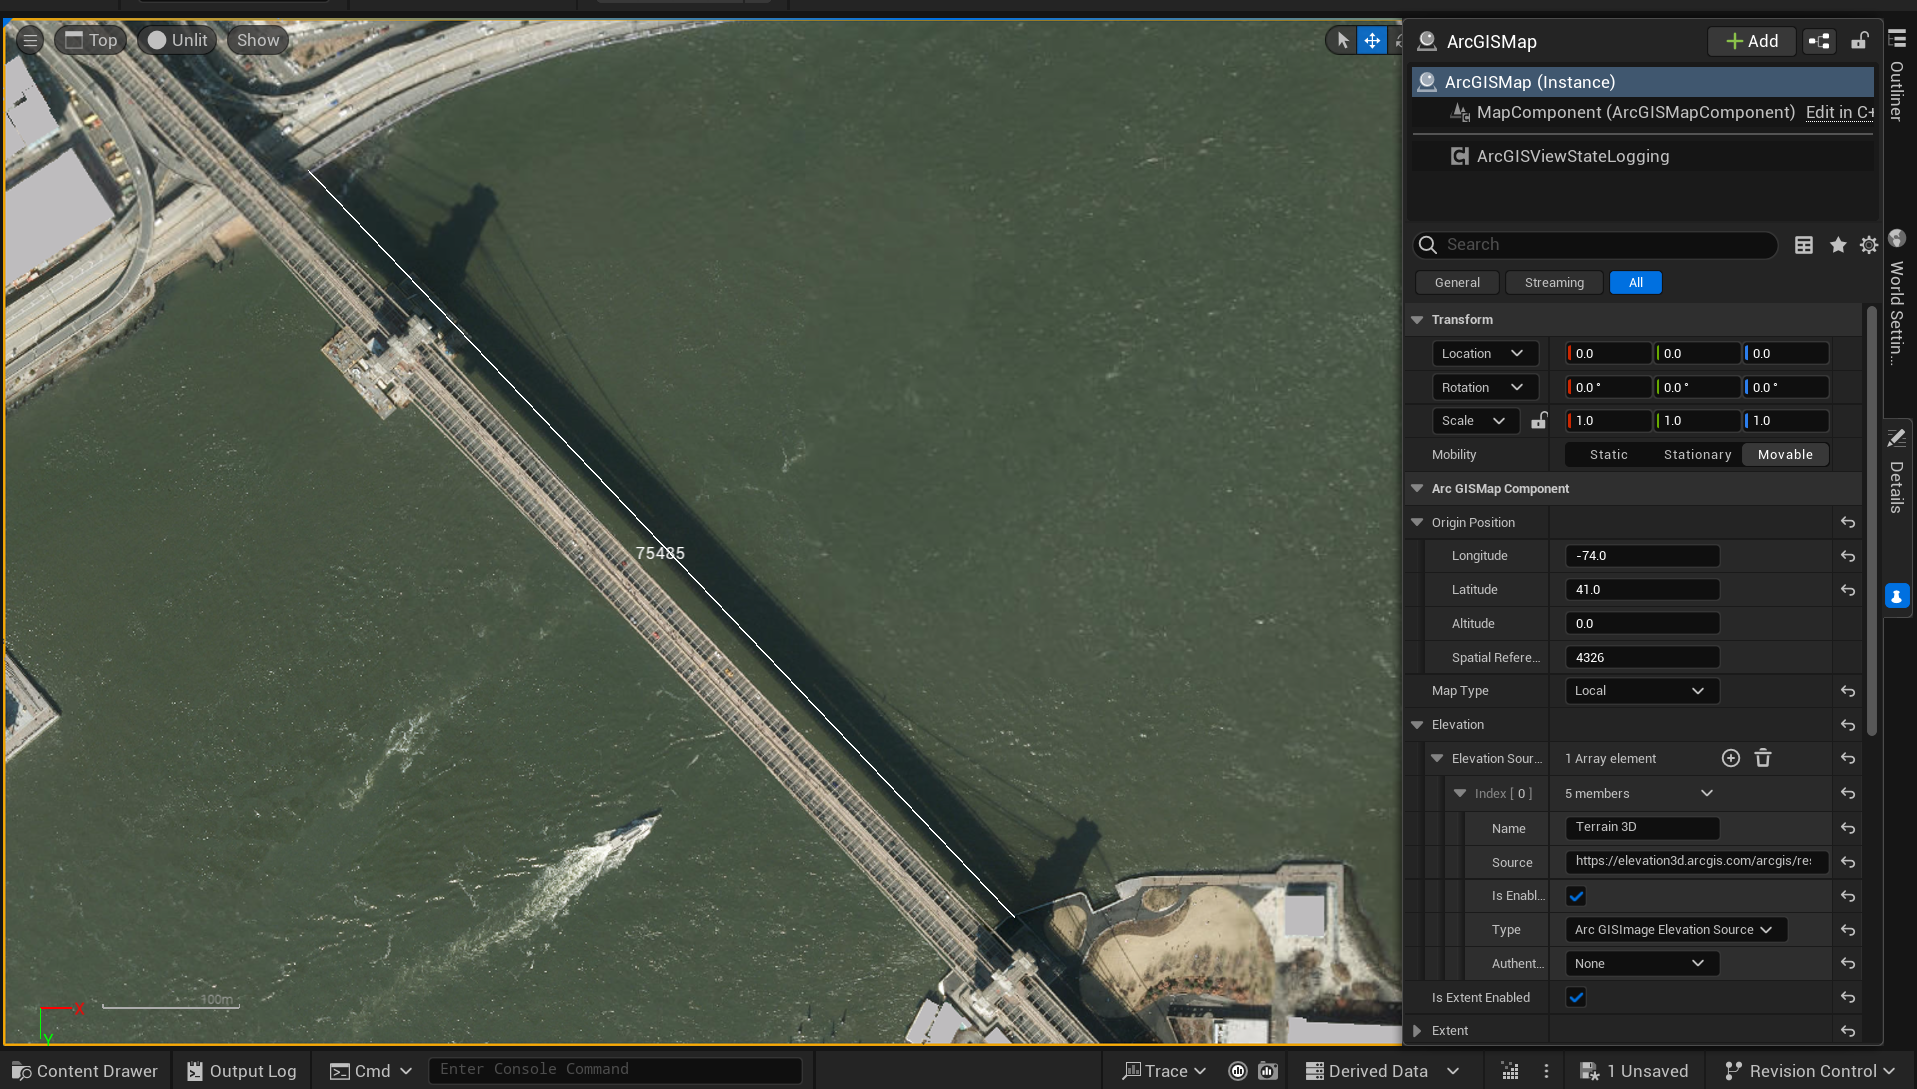The width and height of the screenshot is (1917, 1089).
Task: Open the Authentication None dropdown
Action: coord(1640,963)
